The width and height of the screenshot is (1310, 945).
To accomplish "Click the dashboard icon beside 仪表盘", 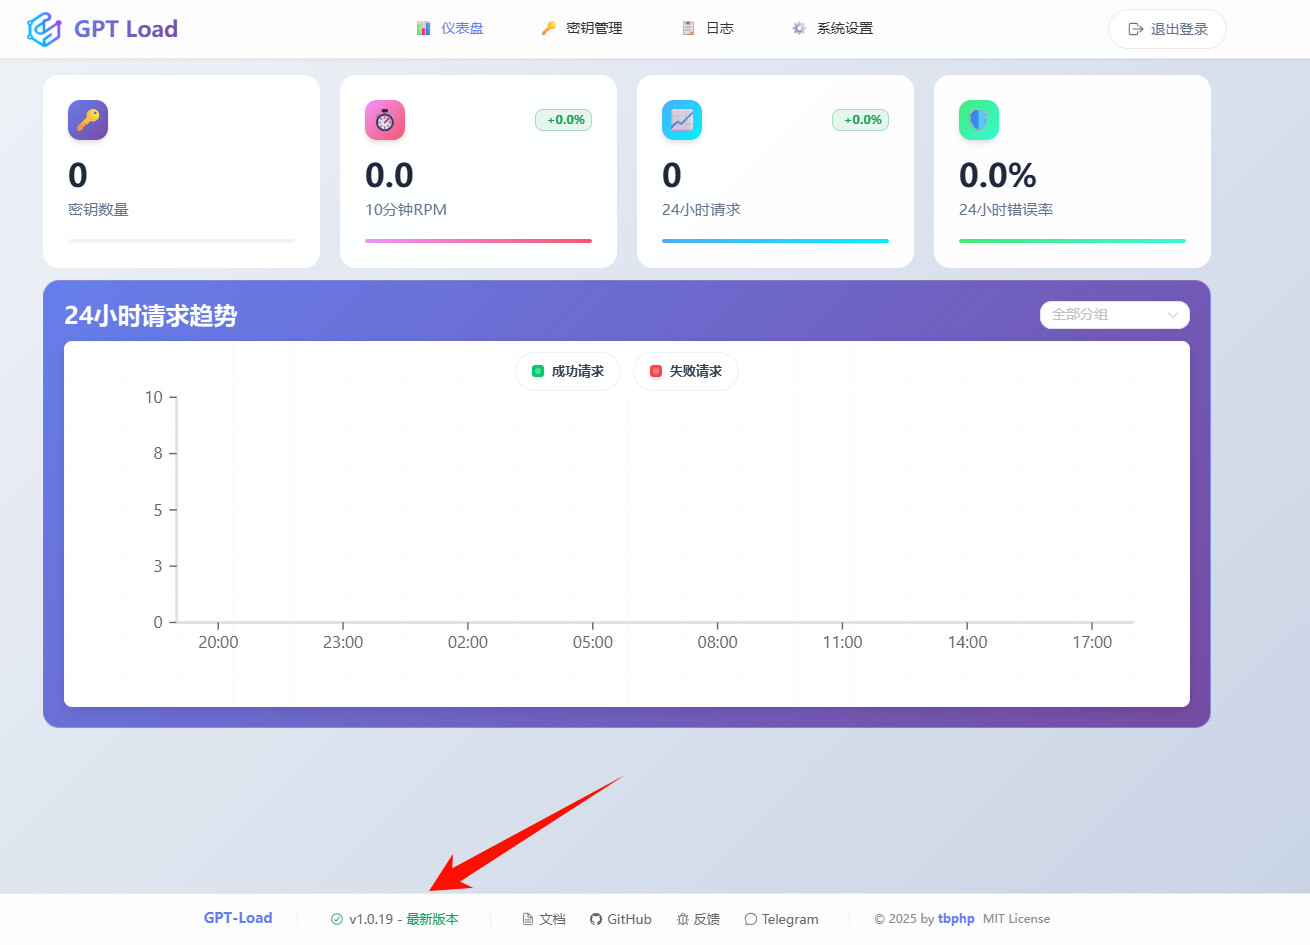I will (424, 29).
